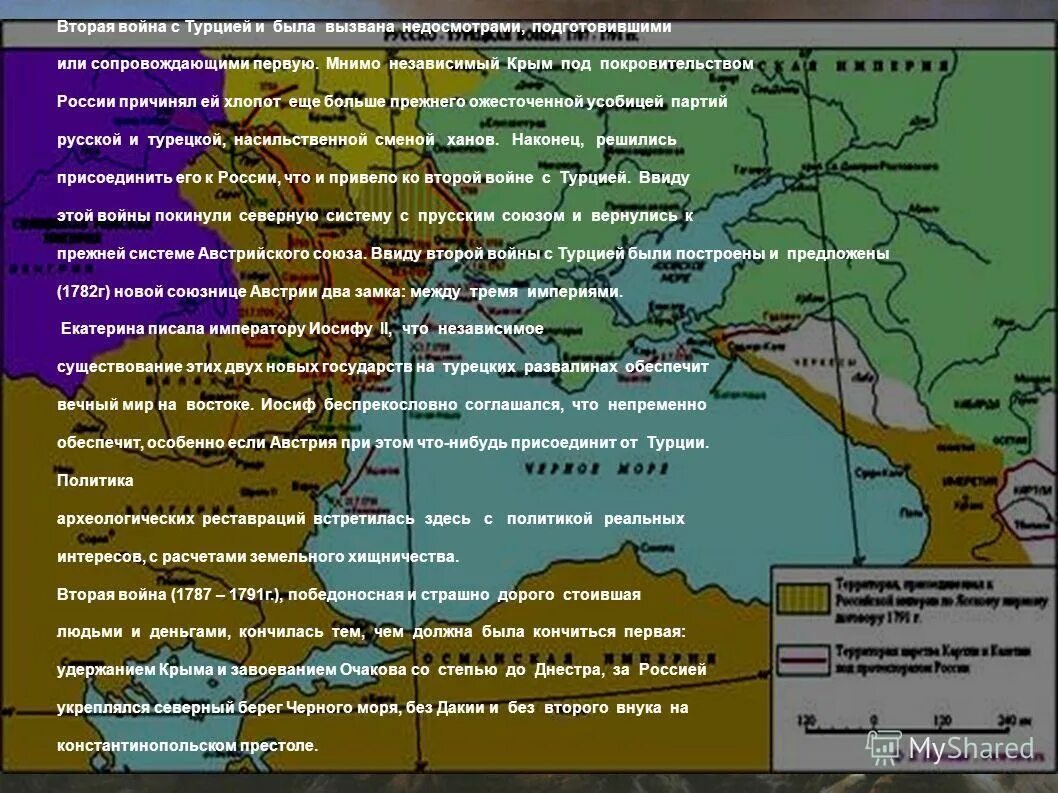This screenshot has width=1058, height=793.
Task: Click the line "Екатерина писала императору Иосифу II"
Action: [302, 329]
